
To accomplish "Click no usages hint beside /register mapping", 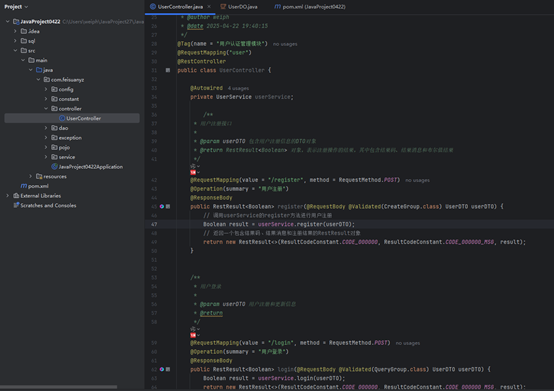I will (x=418, y=180).
